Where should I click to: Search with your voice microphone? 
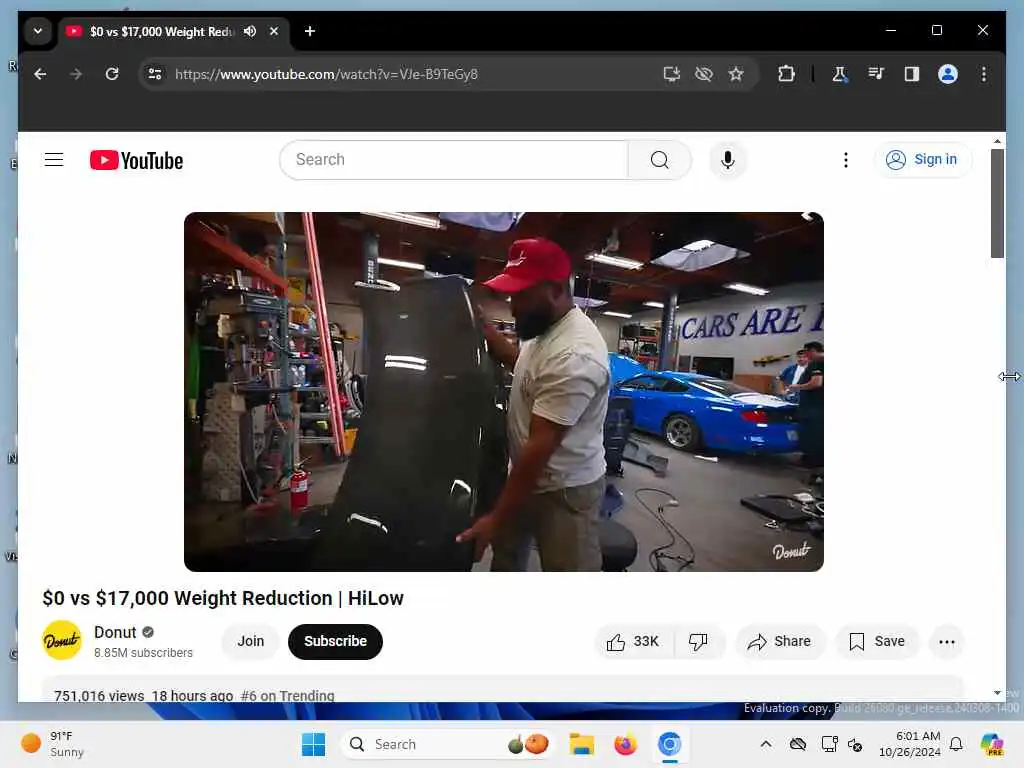pyautogui.click(x=728, y=160)
